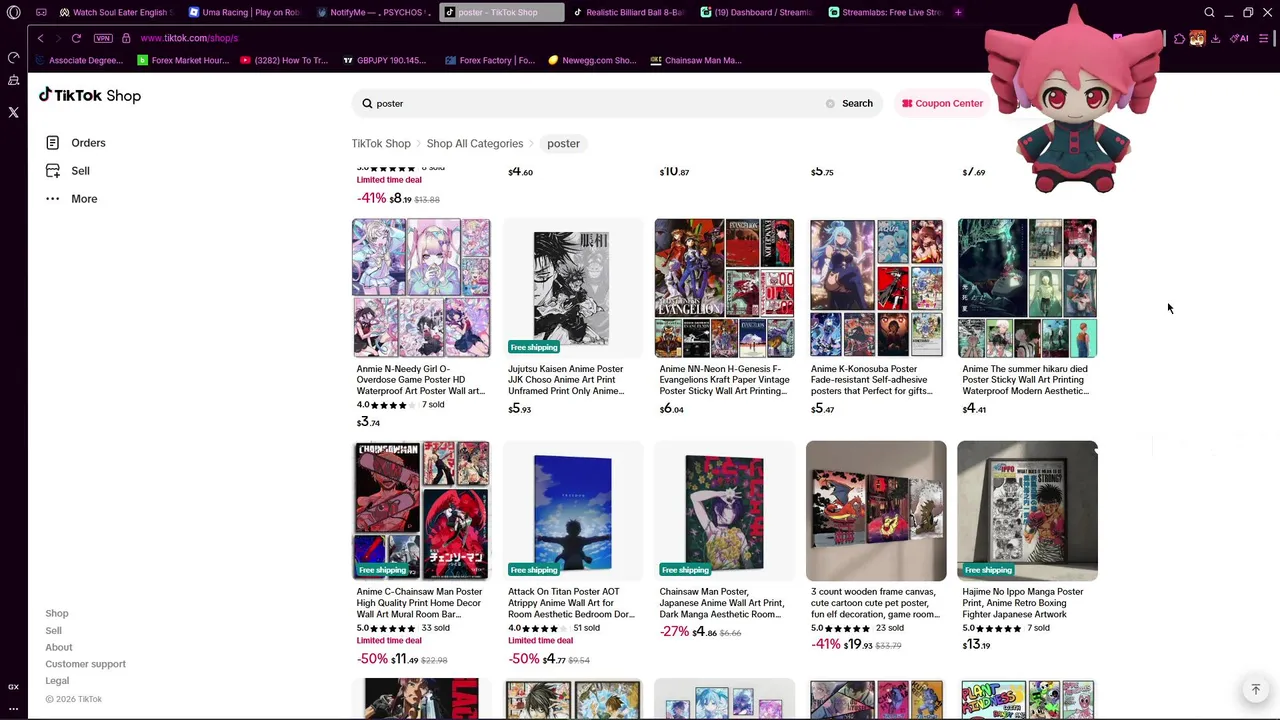Open Newegg.com bookmark
The height and width of the screenshot is (720, 1280).
(592, 60)
